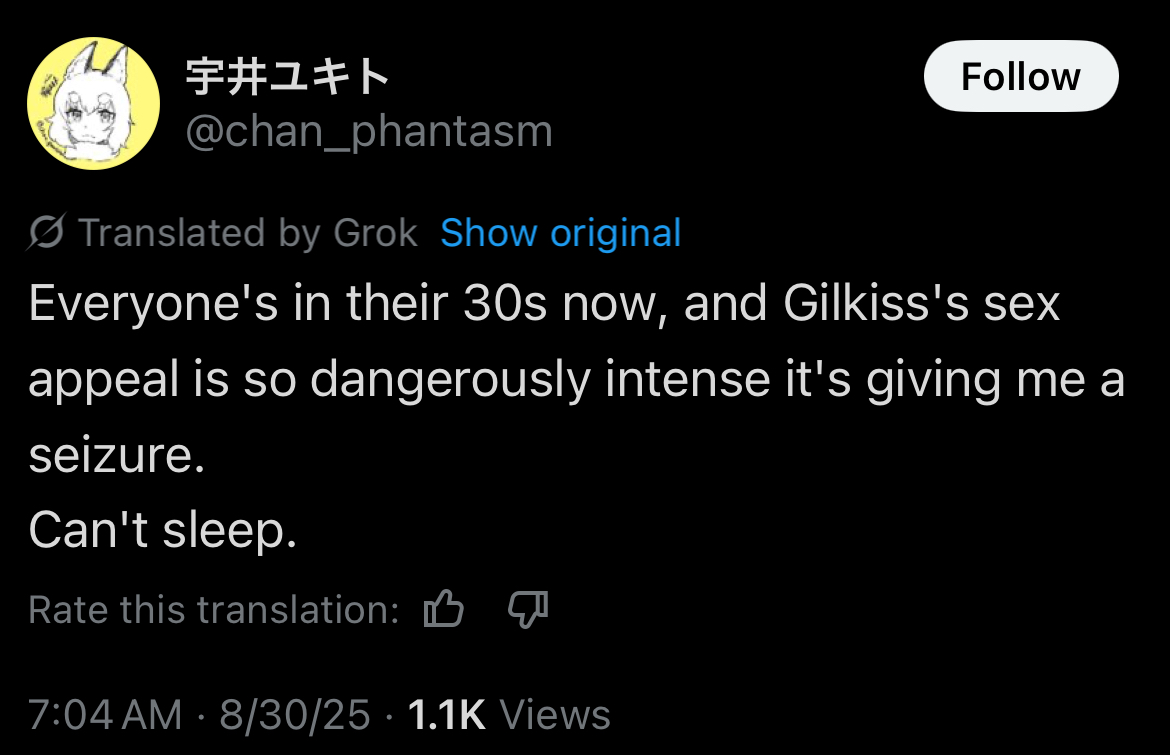The image size is (1170, 755).
Task: Click the "Translated by Grok" label
Action: 248,233
